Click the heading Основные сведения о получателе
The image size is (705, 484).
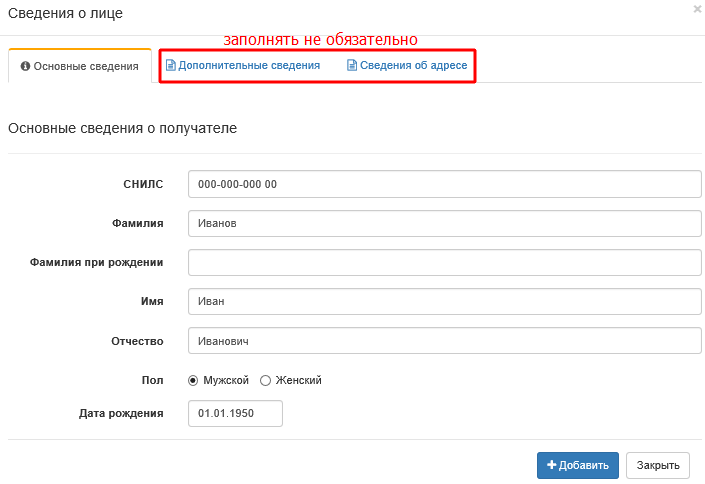[122, 129]
